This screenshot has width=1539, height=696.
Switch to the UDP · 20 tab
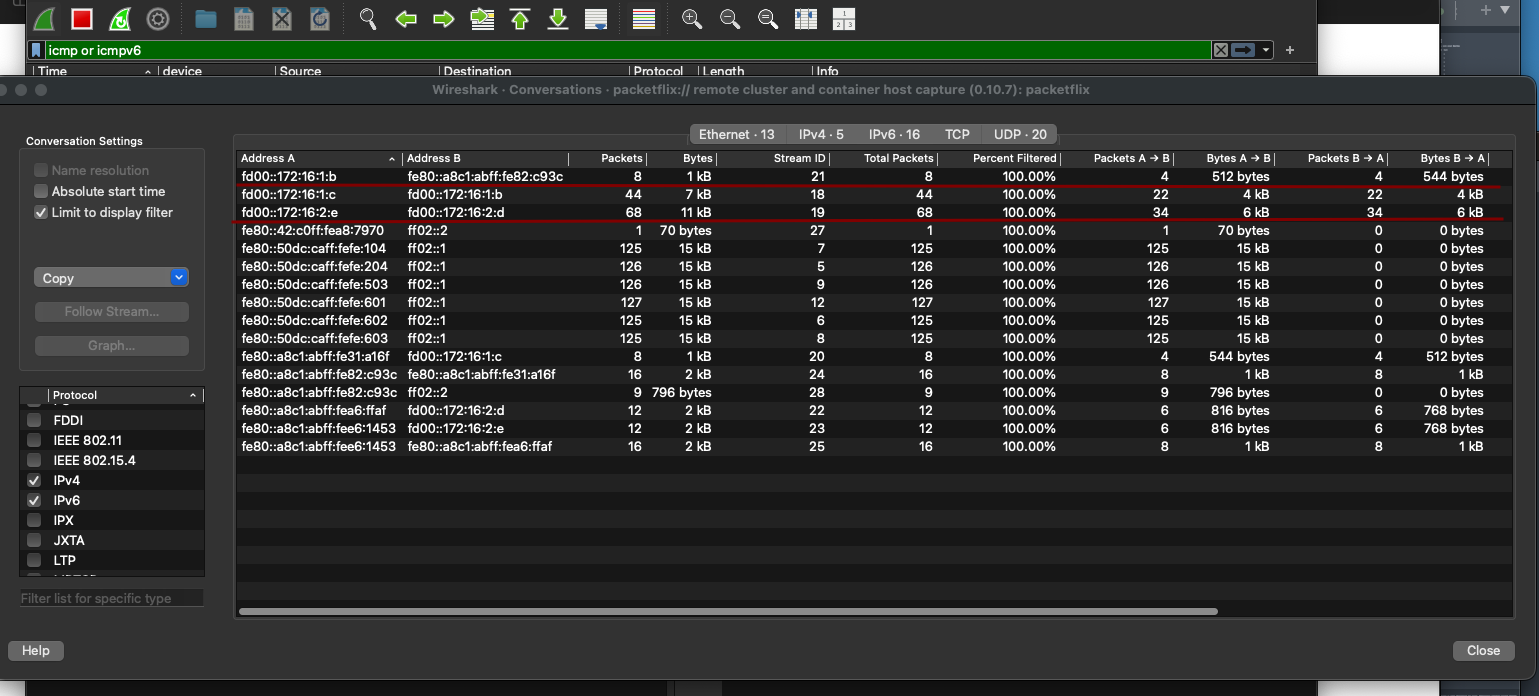click(x=1020, y=134)
